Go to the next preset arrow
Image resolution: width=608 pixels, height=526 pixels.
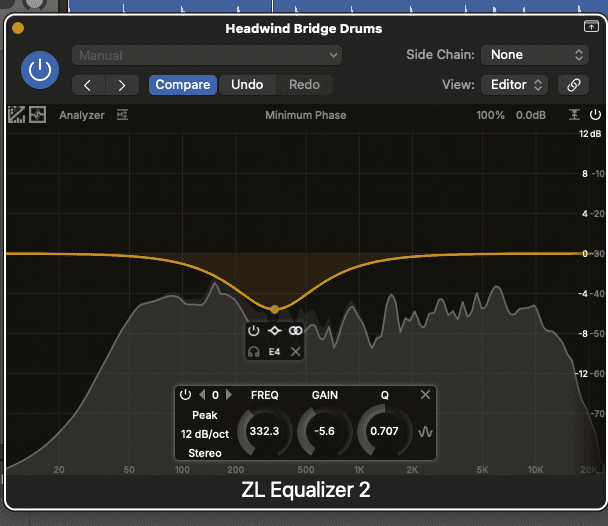122,85
